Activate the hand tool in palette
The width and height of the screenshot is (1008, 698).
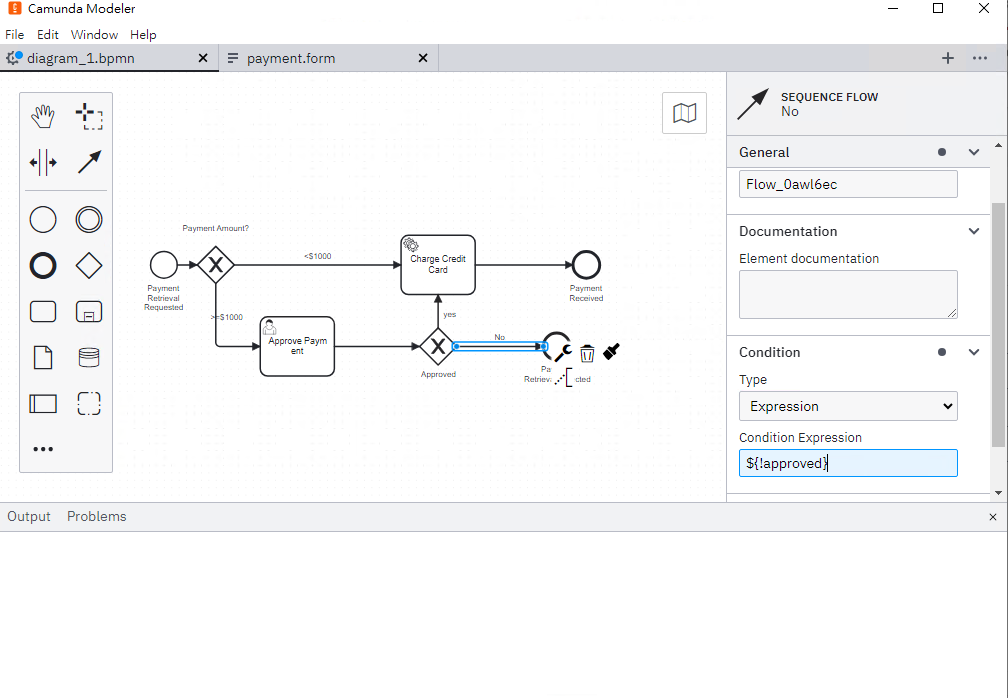(43, 116)
